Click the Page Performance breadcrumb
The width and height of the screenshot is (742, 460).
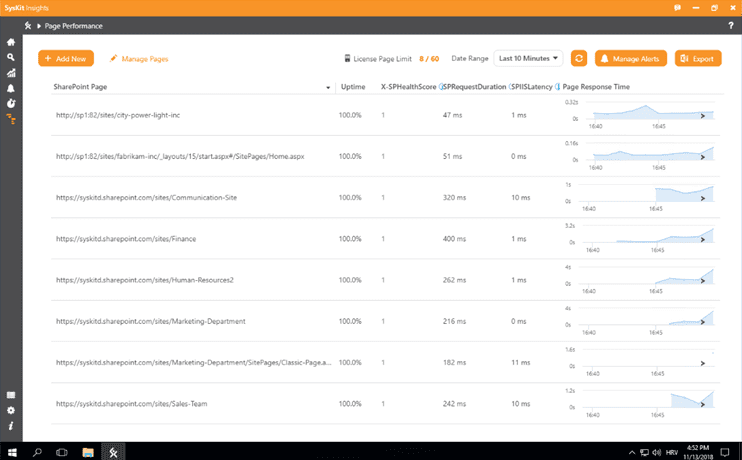(73, 26)
